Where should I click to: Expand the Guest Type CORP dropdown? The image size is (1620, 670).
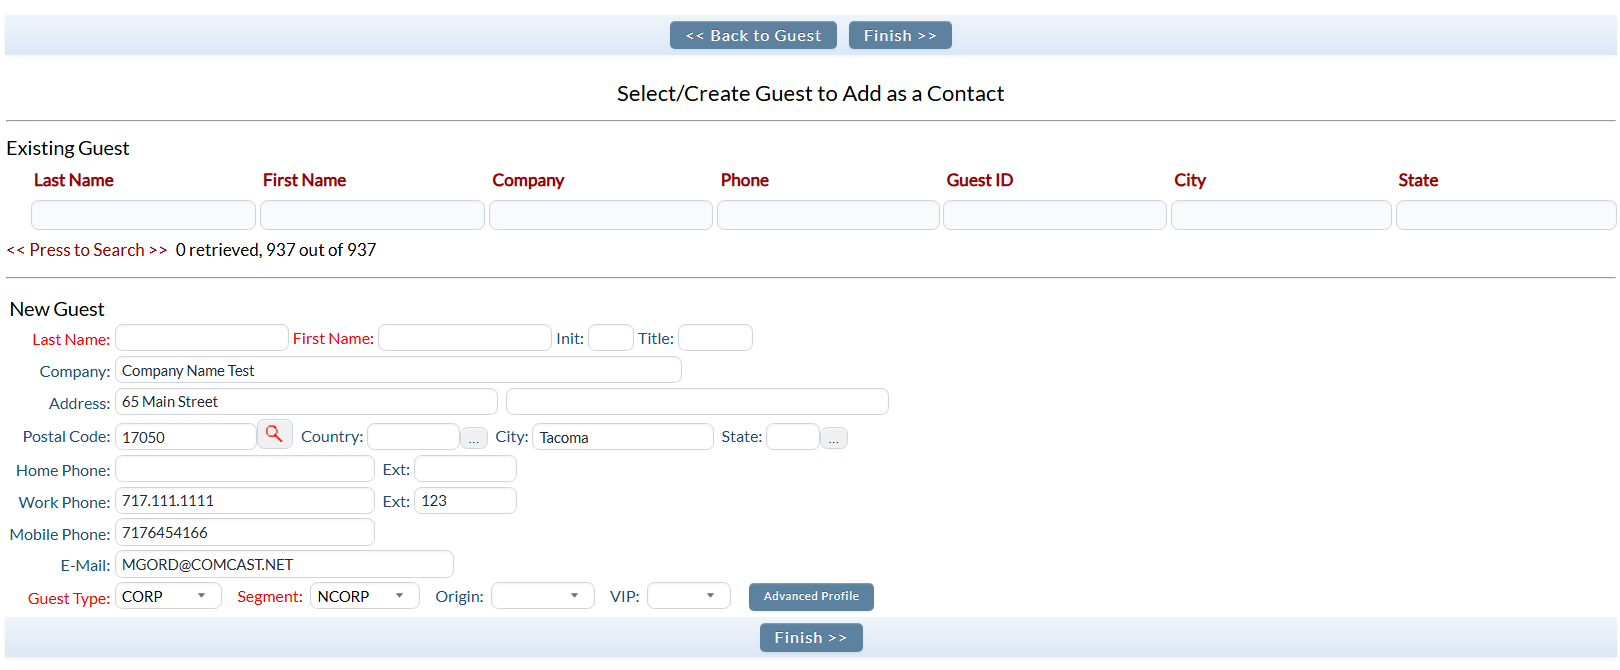[x=168, y=596]
